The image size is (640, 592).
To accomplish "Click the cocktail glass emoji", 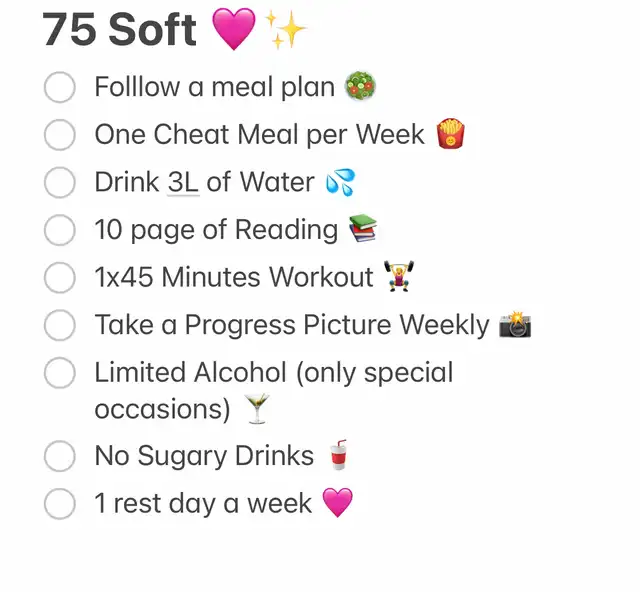I will [257, 408].
